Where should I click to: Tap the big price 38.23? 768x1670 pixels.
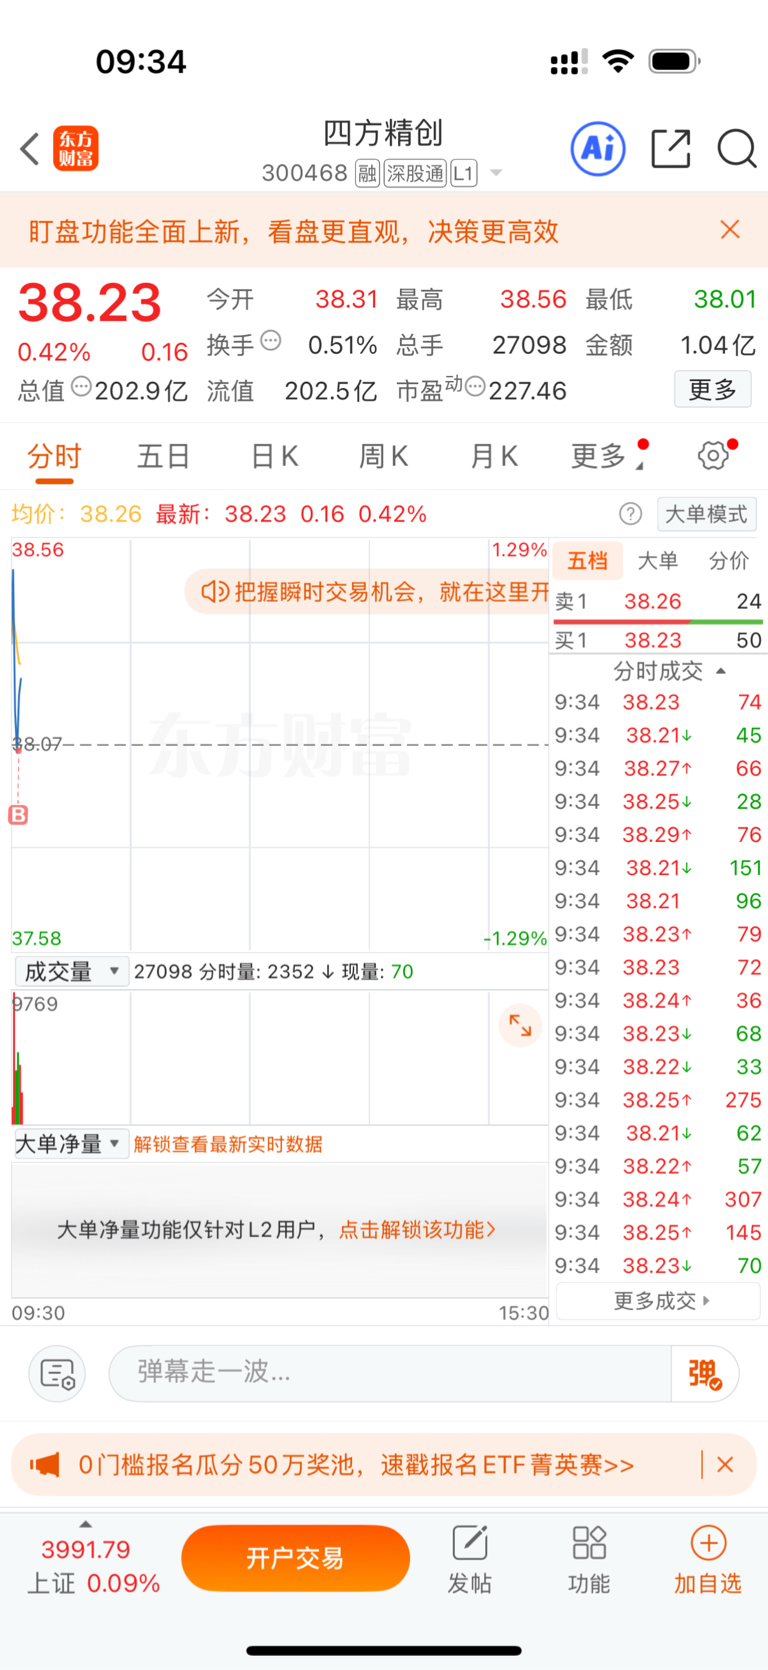click(x=90, y=302)
